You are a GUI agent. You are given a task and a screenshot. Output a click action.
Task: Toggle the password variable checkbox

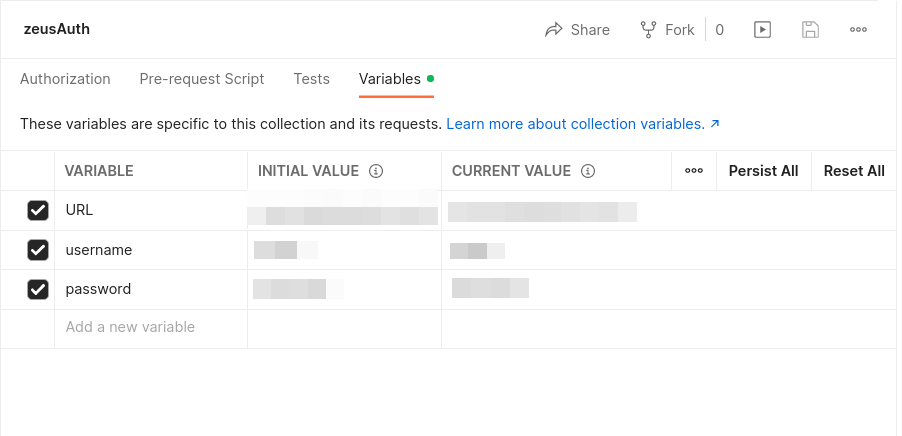(x=38, y=289)
